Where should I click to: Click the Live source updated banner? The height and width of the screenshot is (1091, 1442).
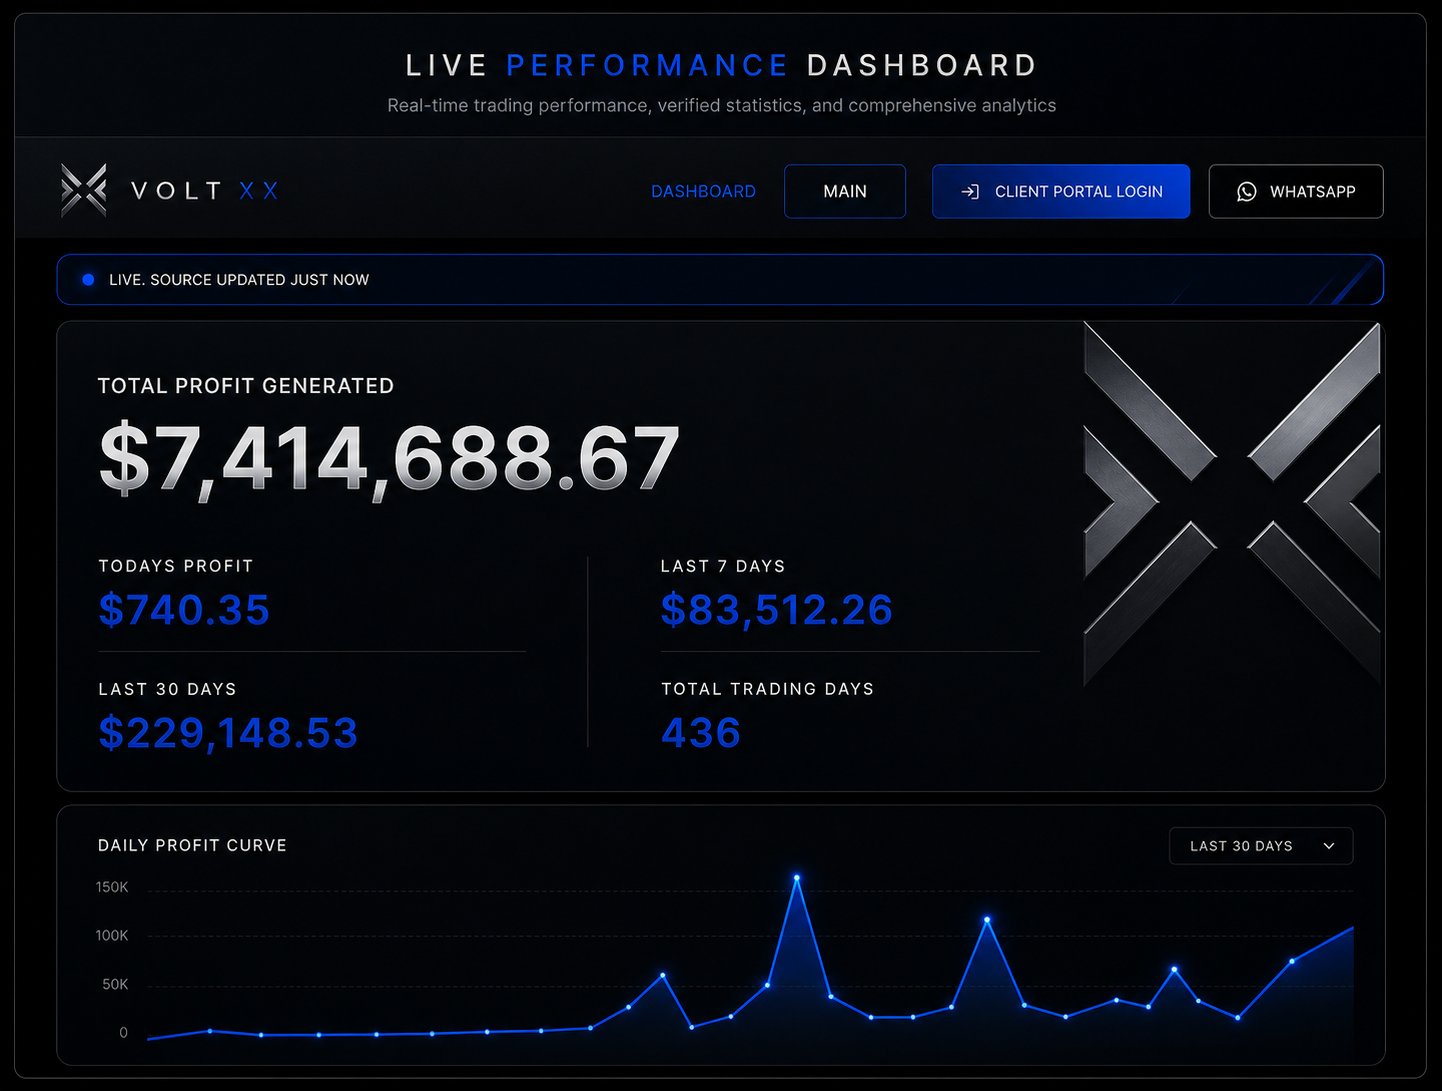tap(720, 280)
